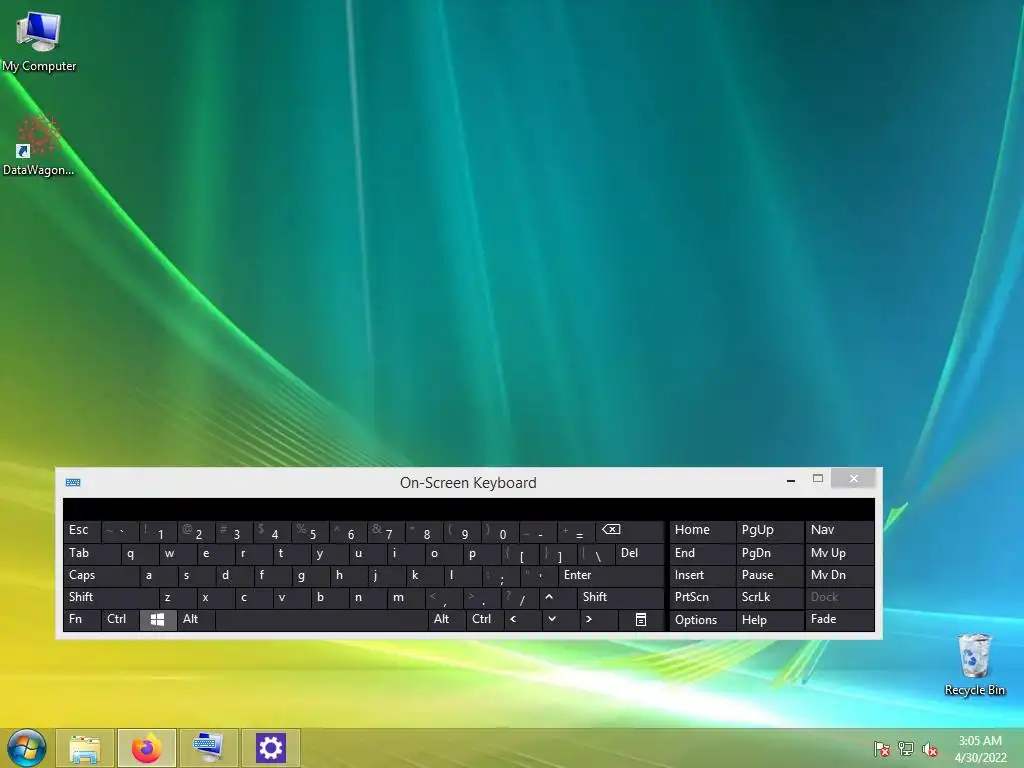This screenshot has width=1024, height=768.
Task: Toggle the right Alt key
Action: [x=447, y=620]
